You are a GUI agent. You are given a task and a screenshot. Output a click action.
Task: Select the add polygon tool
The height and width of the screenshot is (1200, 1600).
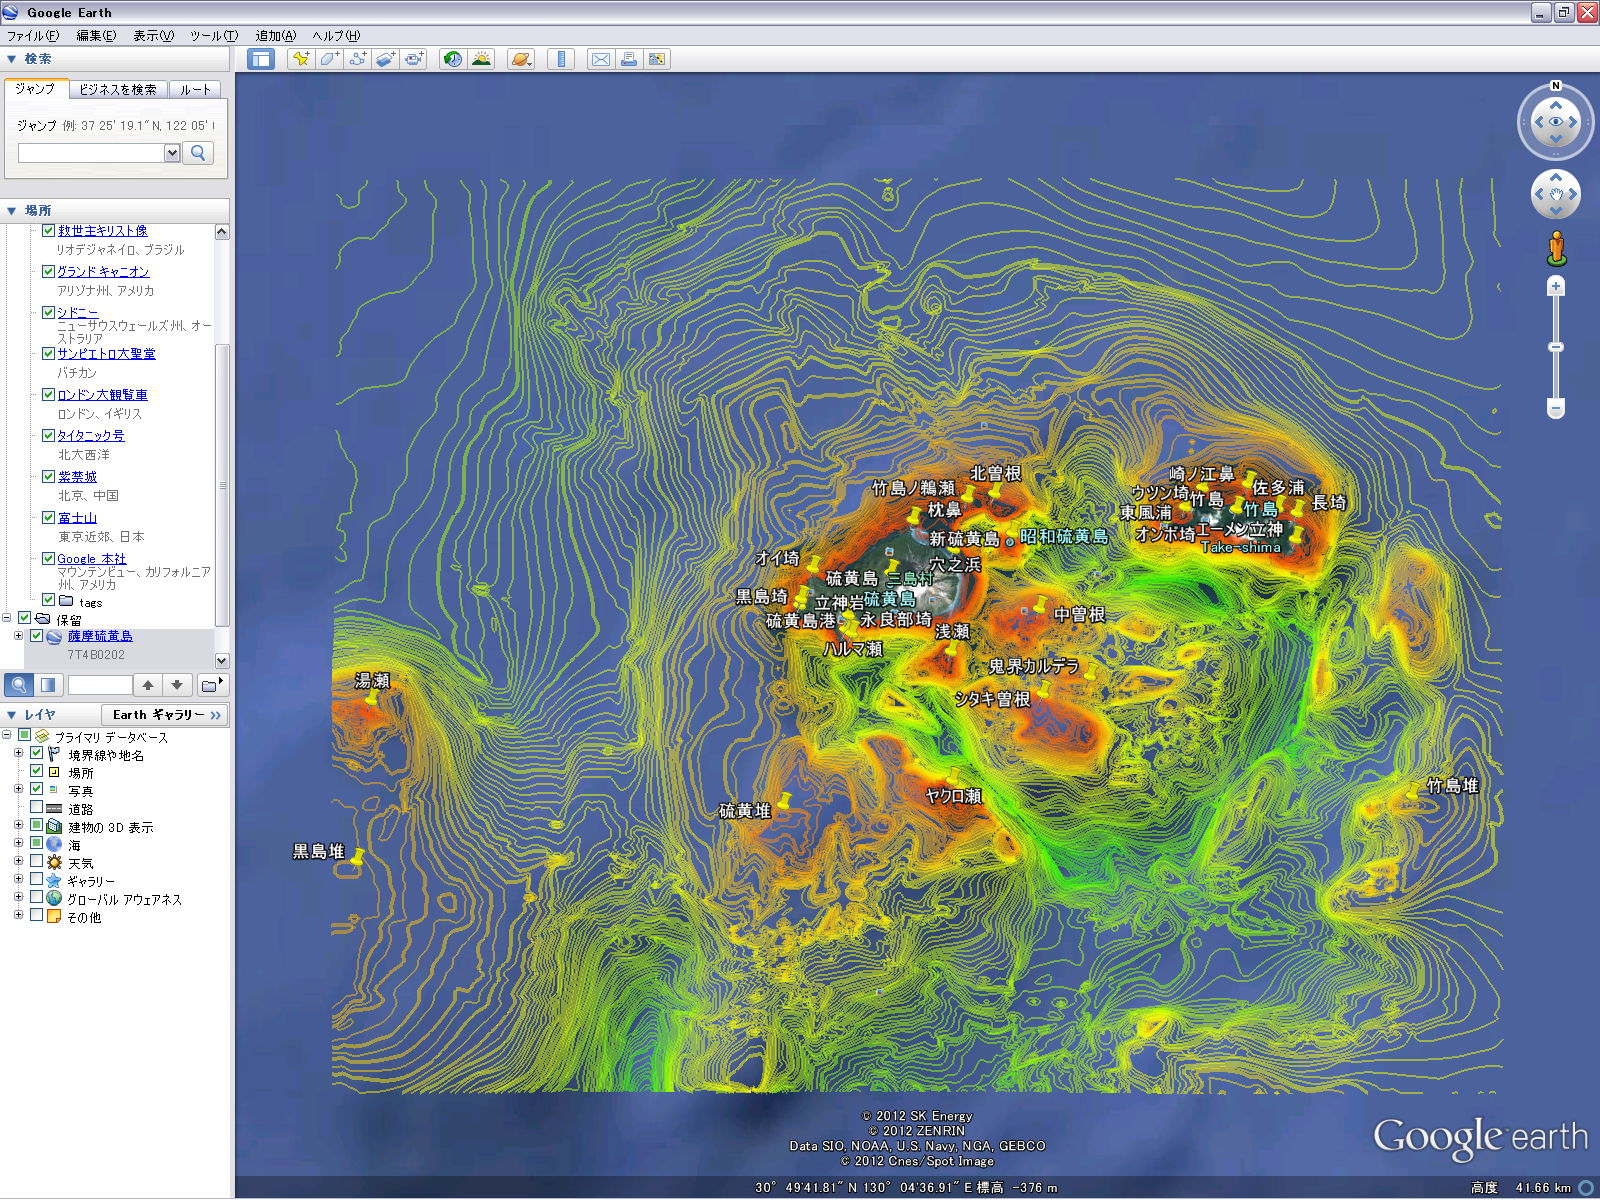(x=329, y=59)
